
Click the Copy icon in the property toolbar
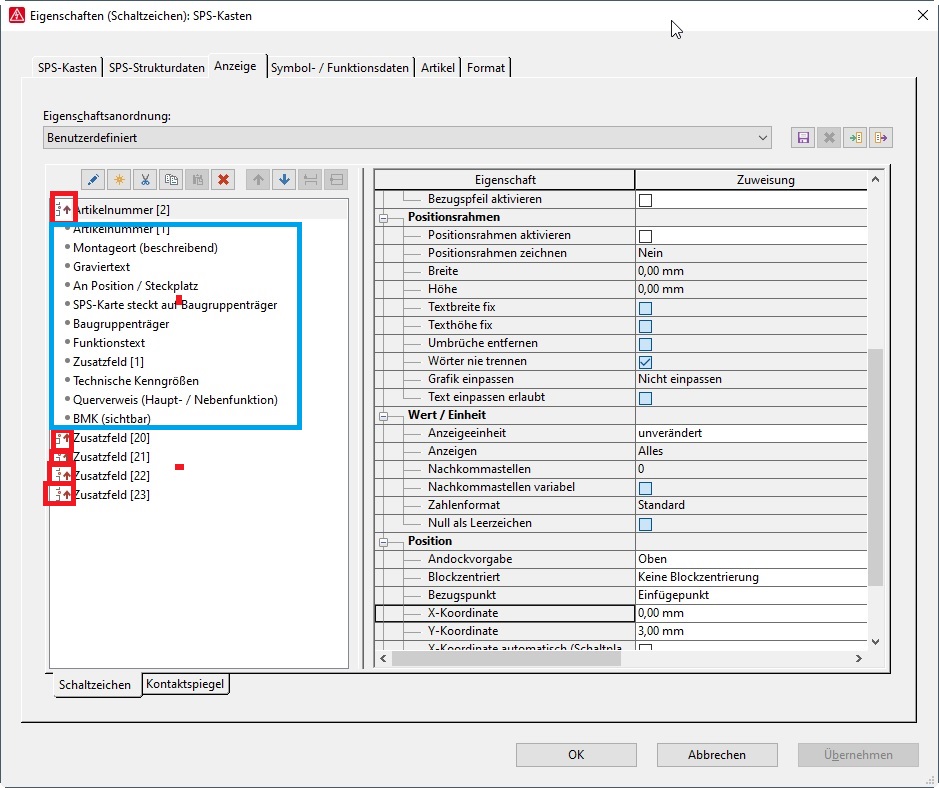(x=171, y=180)
